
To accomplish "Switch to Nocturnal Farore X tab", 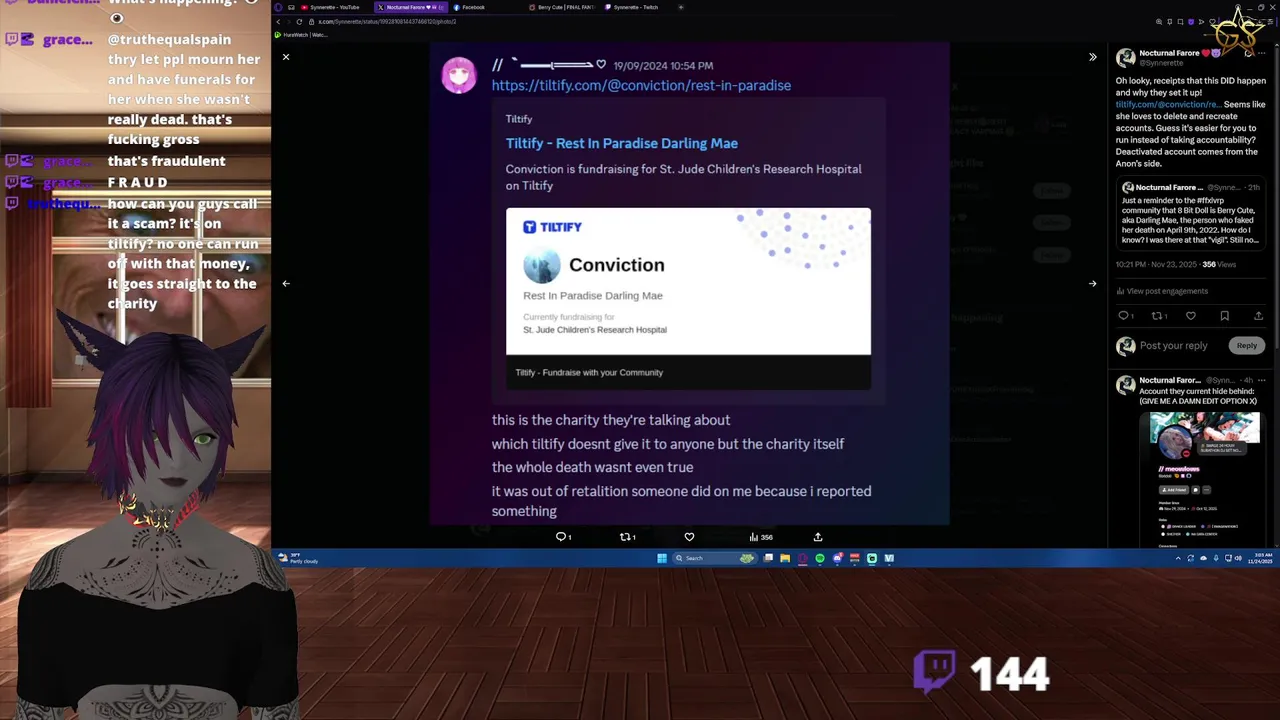I will (410, 7).
